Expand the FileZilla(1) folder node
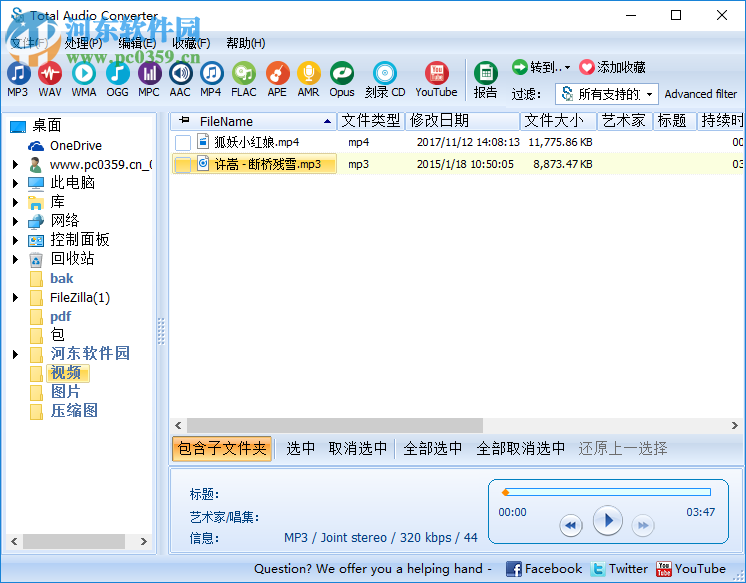This screenshot has height=583, width=746. [x=15, y=297]
